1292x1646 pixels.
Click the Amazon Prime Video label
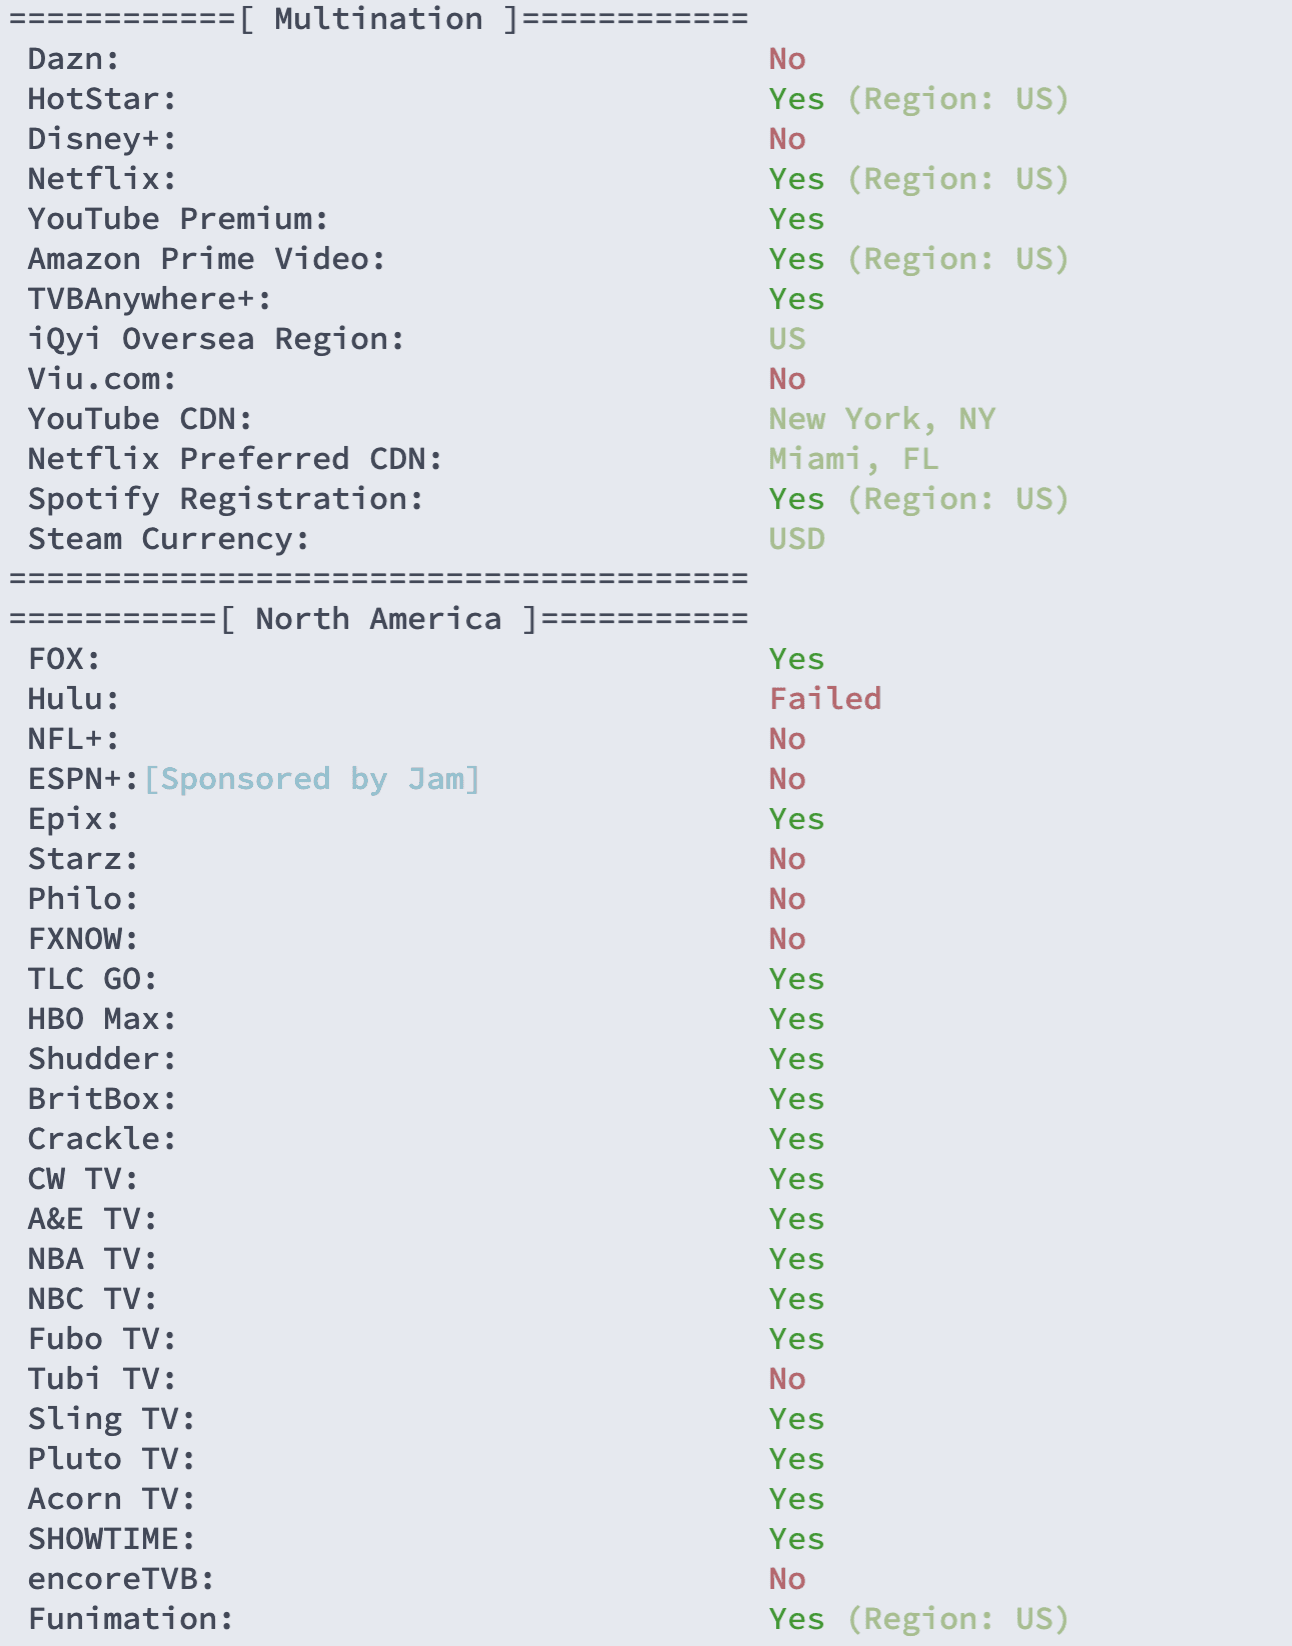207,259
